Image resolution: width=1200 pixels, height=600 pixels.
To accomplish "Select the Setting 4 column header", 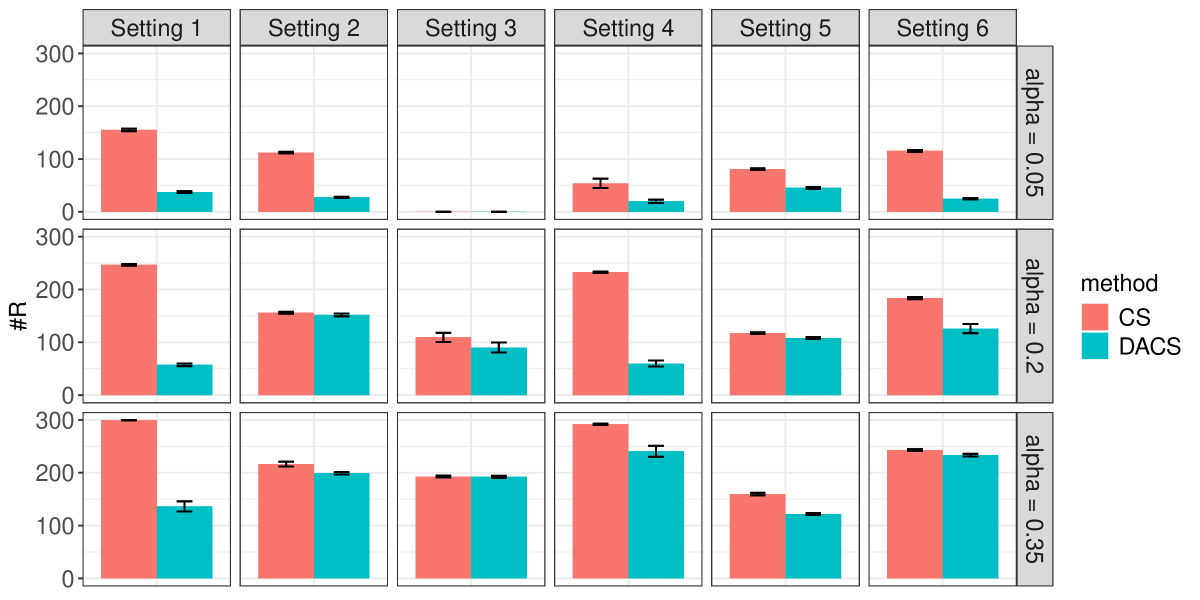I will pos(628,28).
